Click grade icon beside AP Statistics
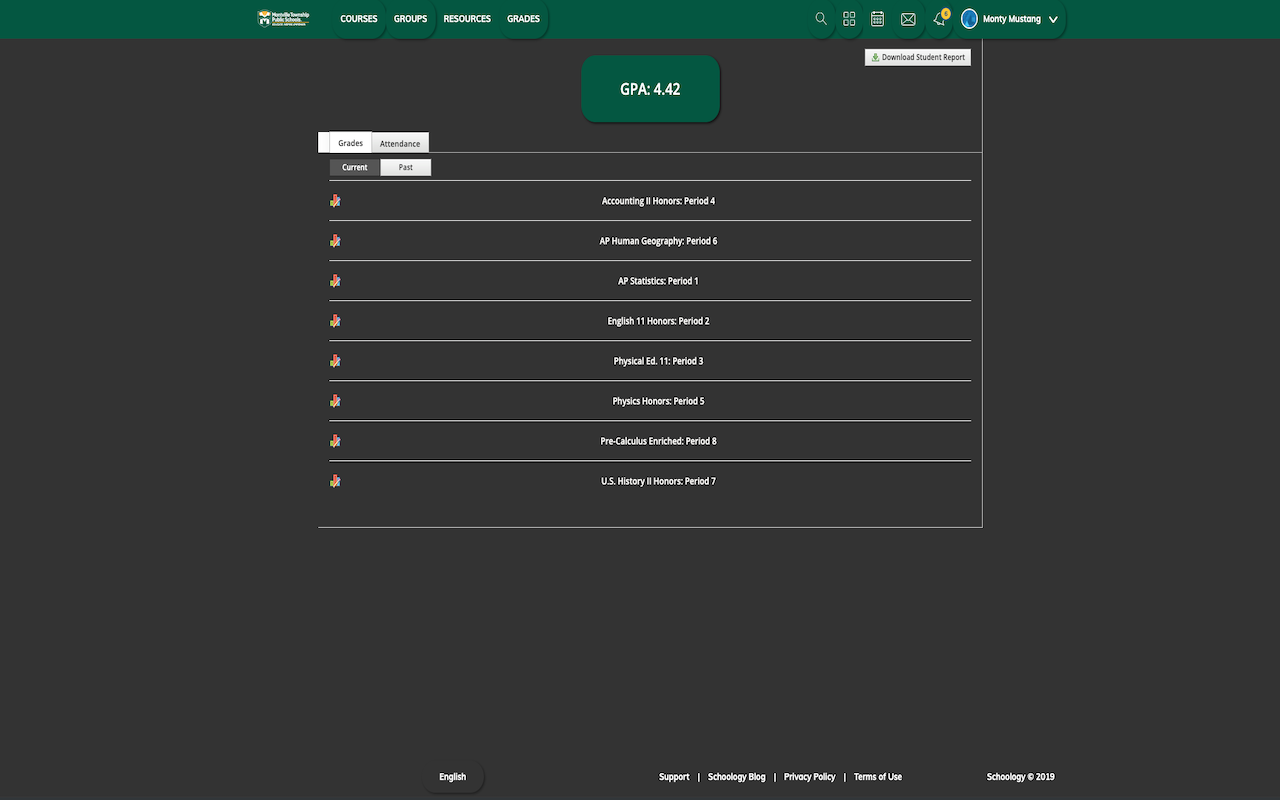1280x800 pixels. pos(335,281)
